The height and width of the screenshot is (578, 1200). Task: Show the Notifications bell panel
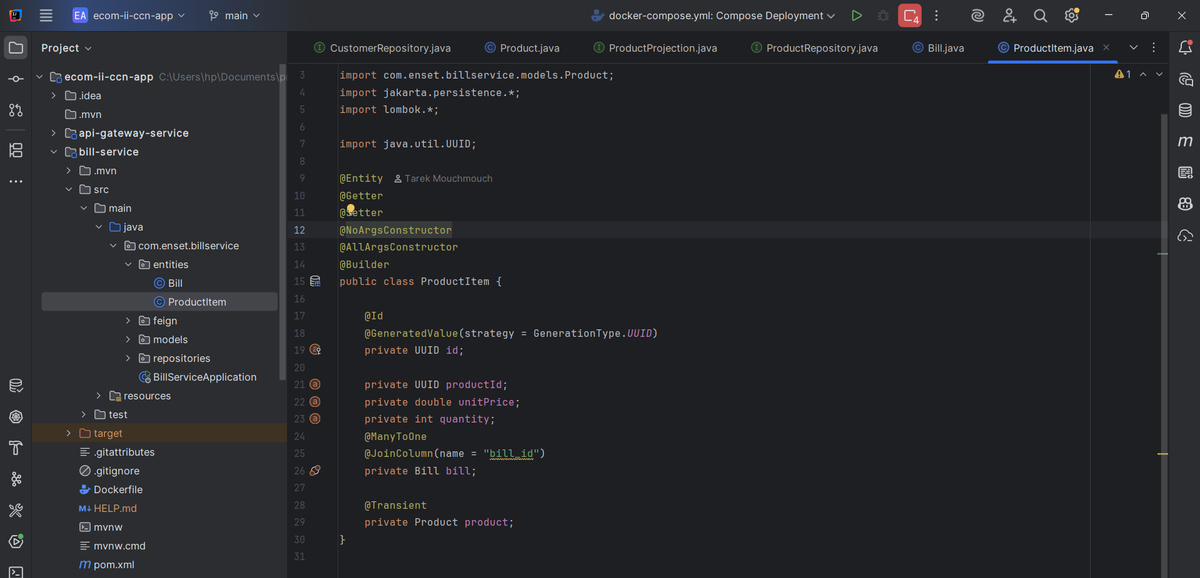coord(1185,47)
